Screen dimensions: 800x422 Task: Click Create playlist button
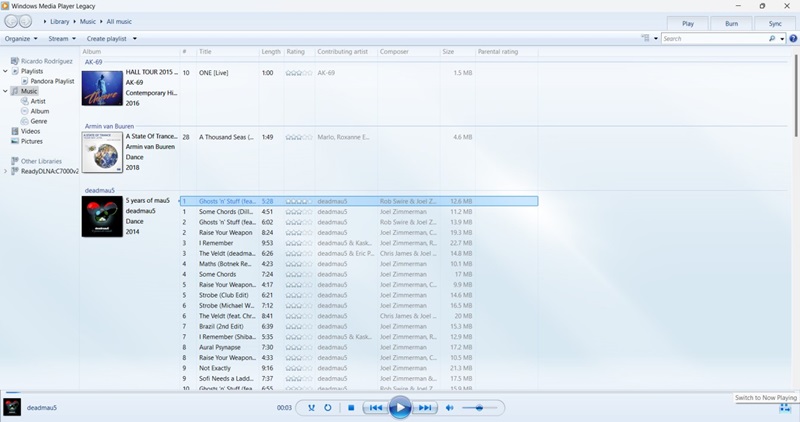click(106, 38)
